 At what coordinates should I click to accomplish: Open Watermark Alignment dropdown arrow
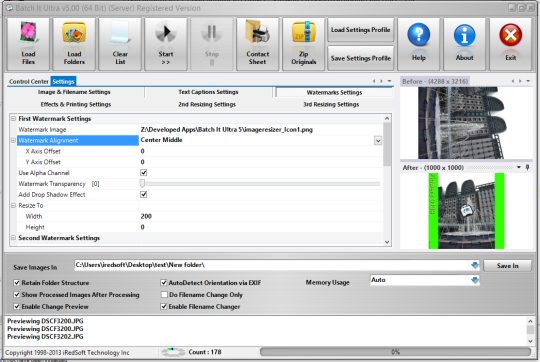pyautogui.click(x=378, y=141)
